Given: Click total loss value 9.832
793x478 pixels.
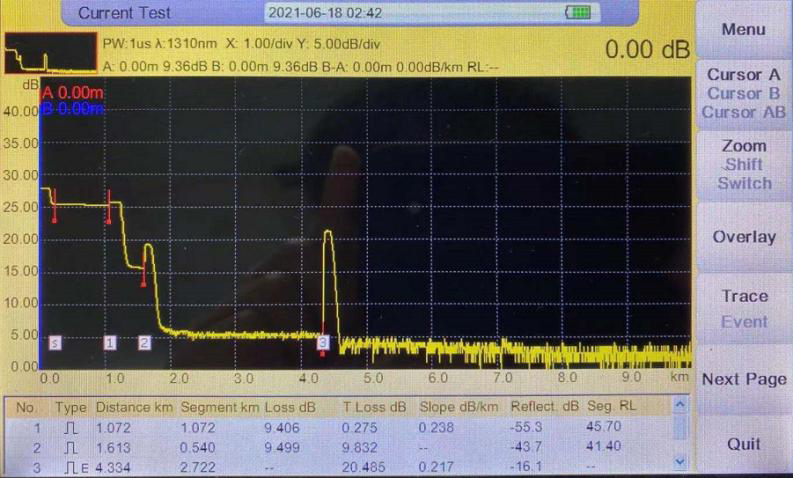Looking at the screenshot, I should point(360,448).
